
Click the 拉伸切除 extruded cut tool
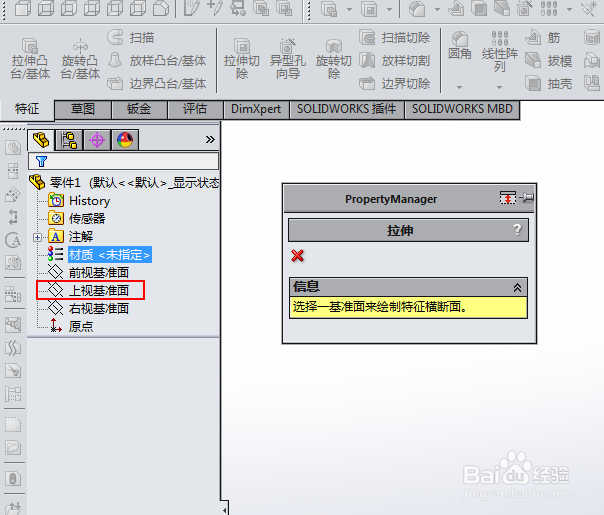(242, 59)
